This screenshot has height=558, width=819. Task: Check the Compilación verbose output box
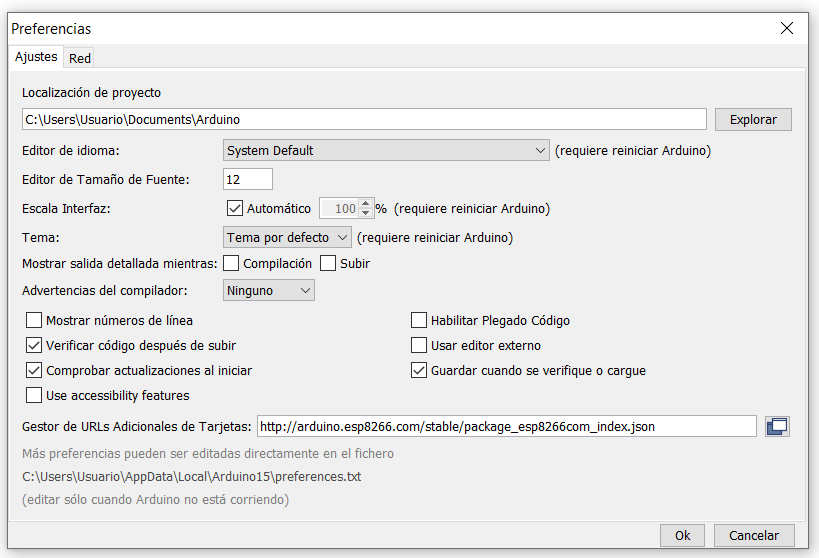[x=231, y=264]
